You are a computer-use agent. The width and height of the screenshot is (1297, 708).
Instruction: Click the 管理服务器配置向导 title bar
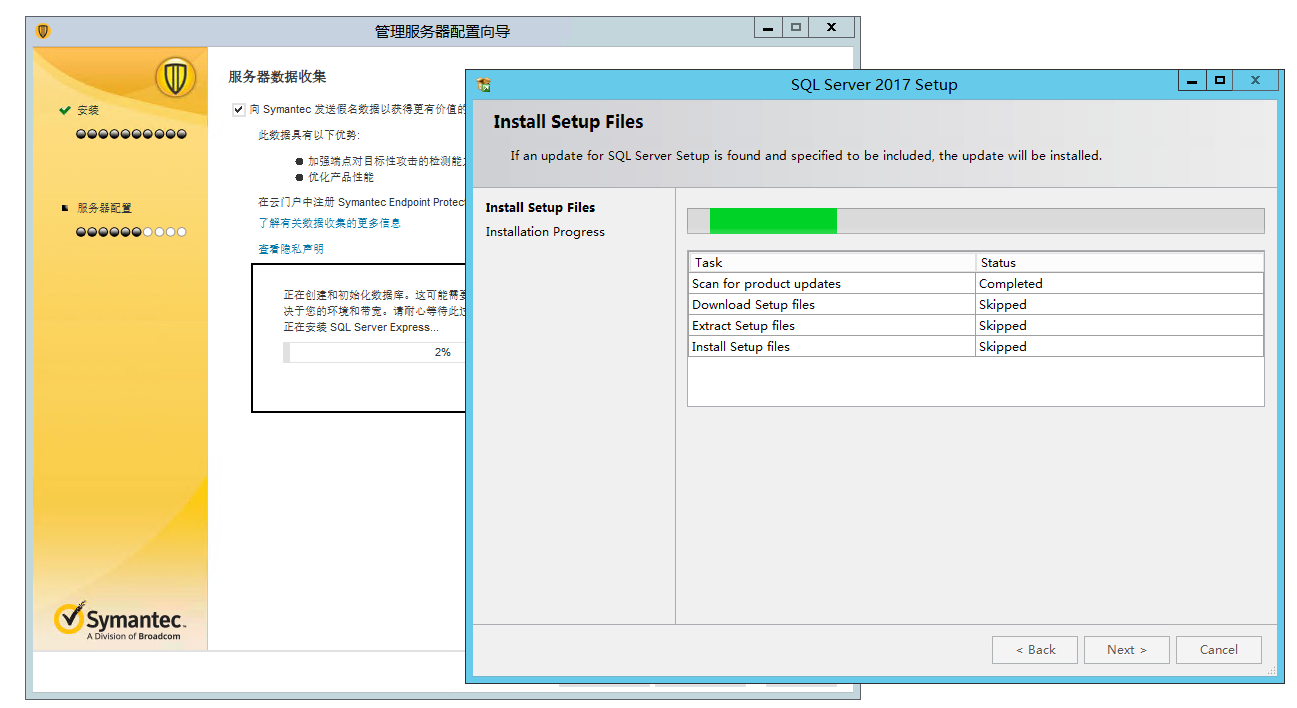click(x=443, y=31)
